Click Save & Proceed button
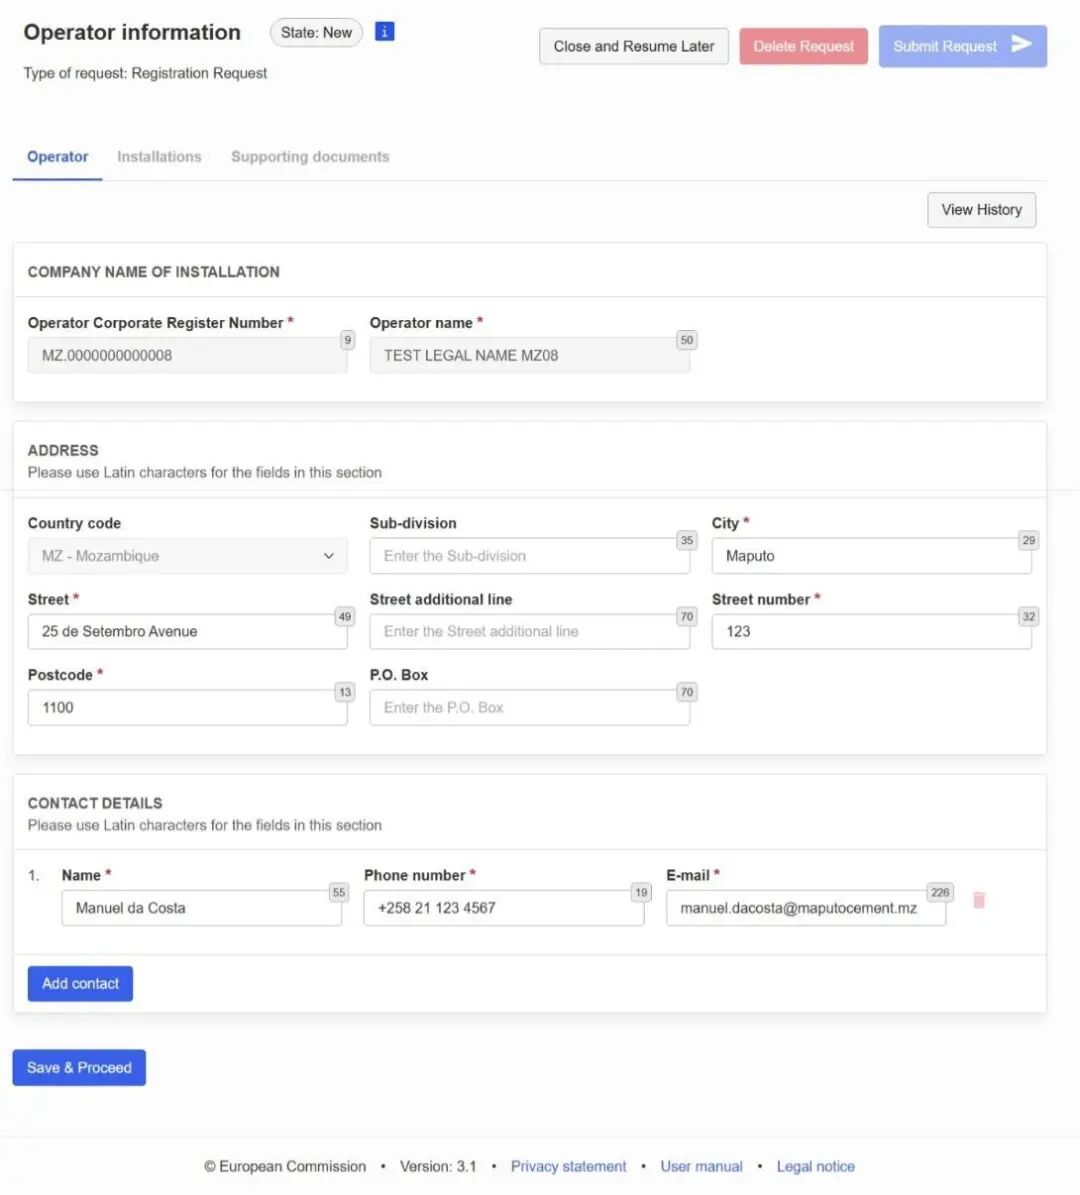 point(79,1068)
